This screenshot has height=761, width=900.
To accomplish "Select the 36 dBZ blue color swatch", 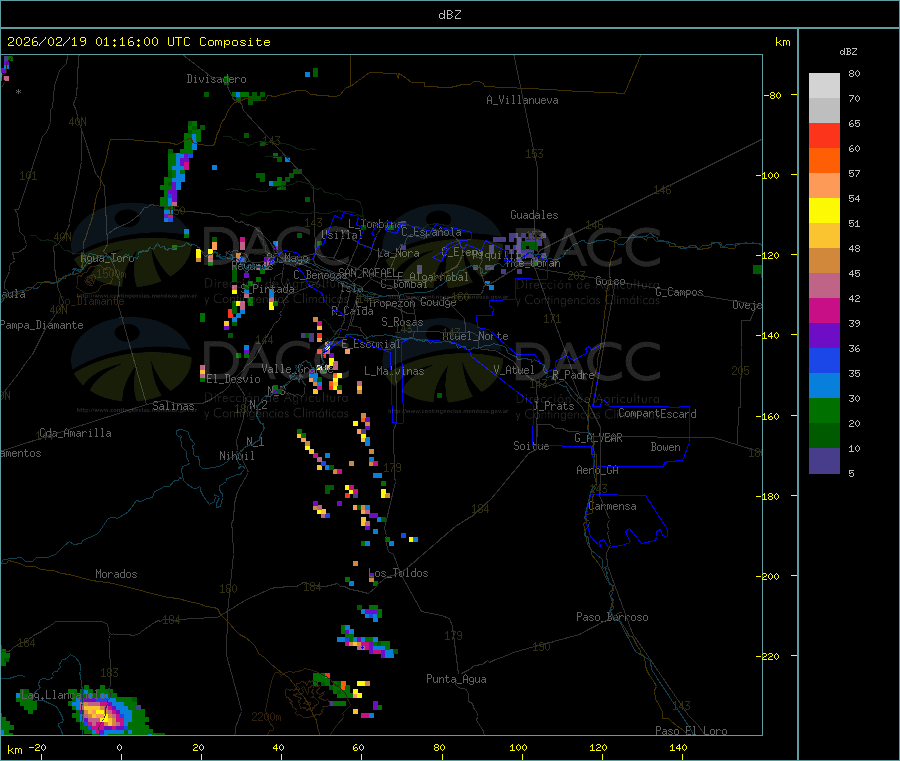I will pos(824,360).
